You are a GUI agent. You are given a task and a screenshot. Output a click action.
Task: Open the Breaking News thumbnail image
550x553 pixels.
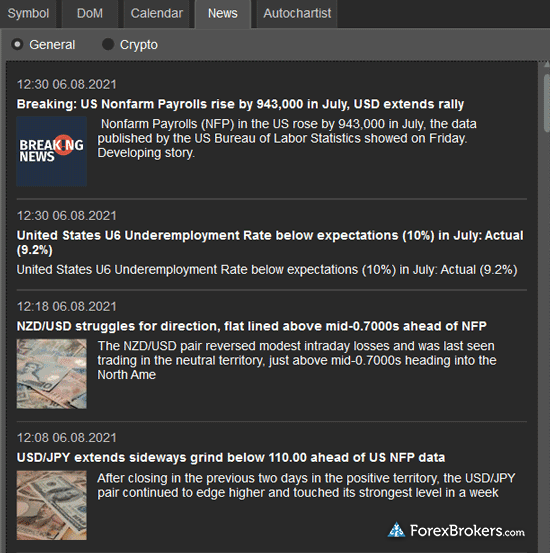[52, 151]
